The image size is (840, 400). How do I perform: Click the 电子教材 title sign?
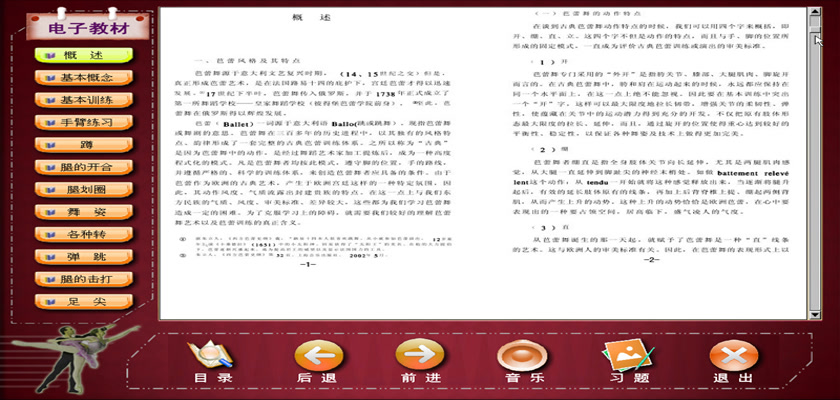88,28
